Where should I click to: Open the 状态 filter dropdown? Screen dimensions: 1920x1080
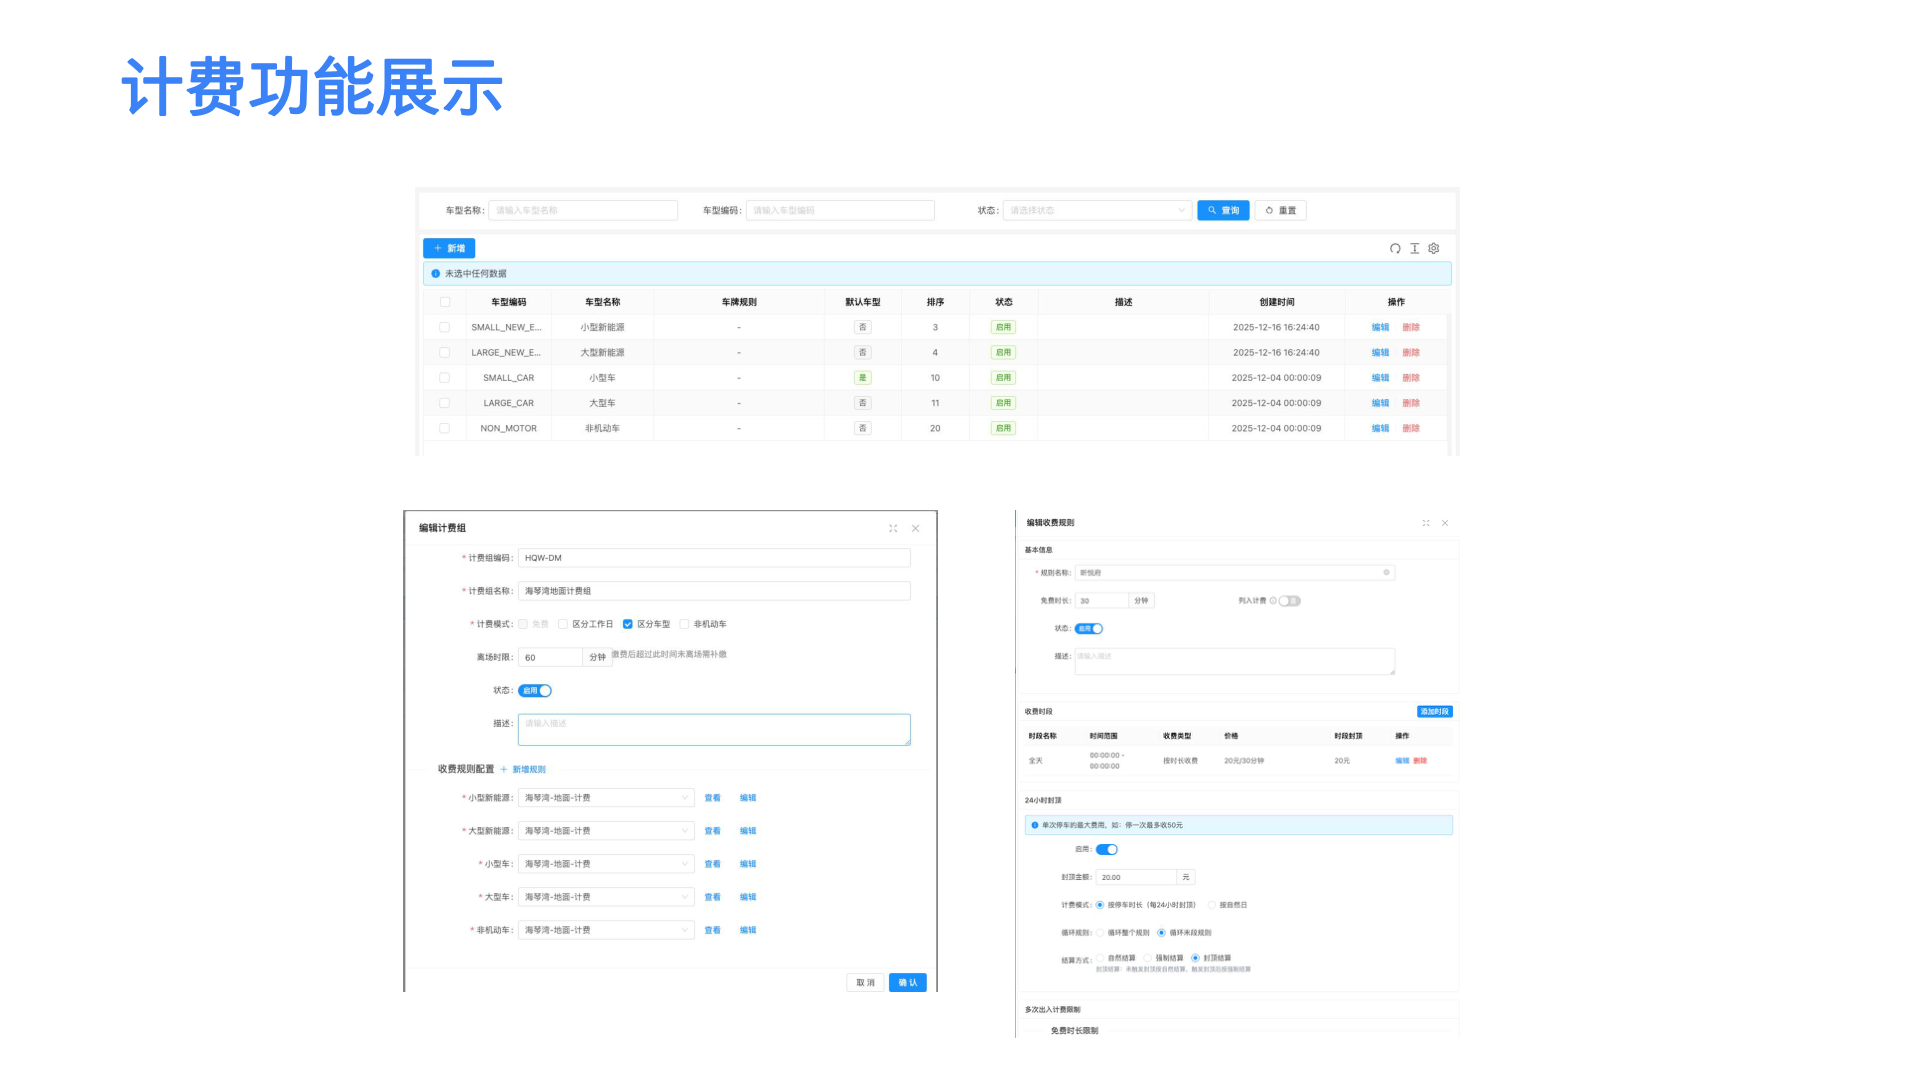1097,210
